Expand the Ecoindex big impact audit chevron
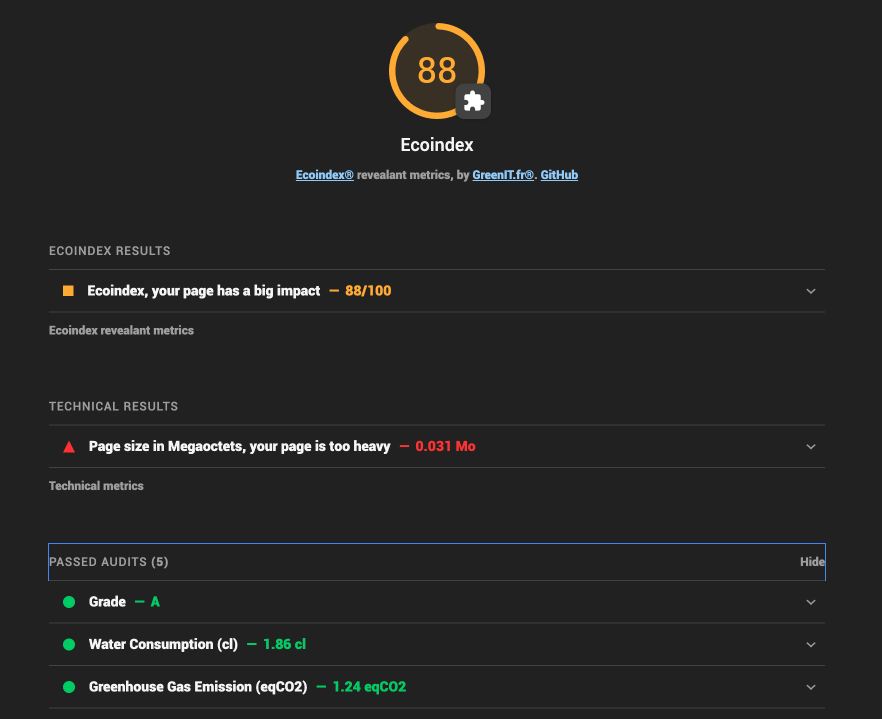882x719 pixels. [811, 291]
